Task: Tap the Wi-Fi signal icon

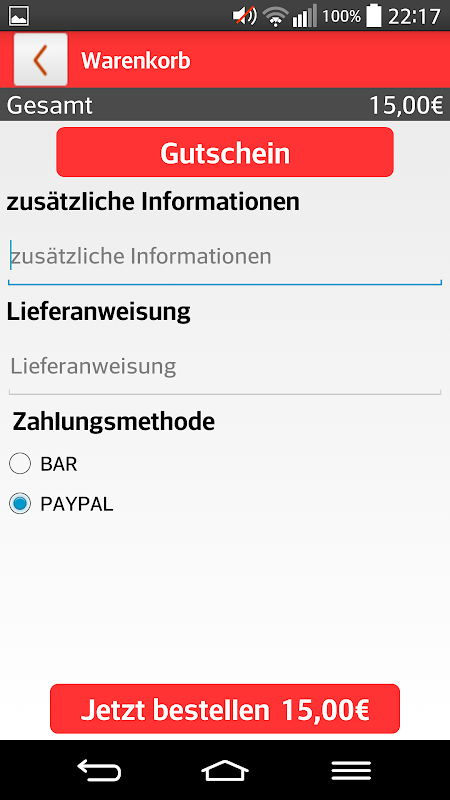Action: click(x=276, y=16)
